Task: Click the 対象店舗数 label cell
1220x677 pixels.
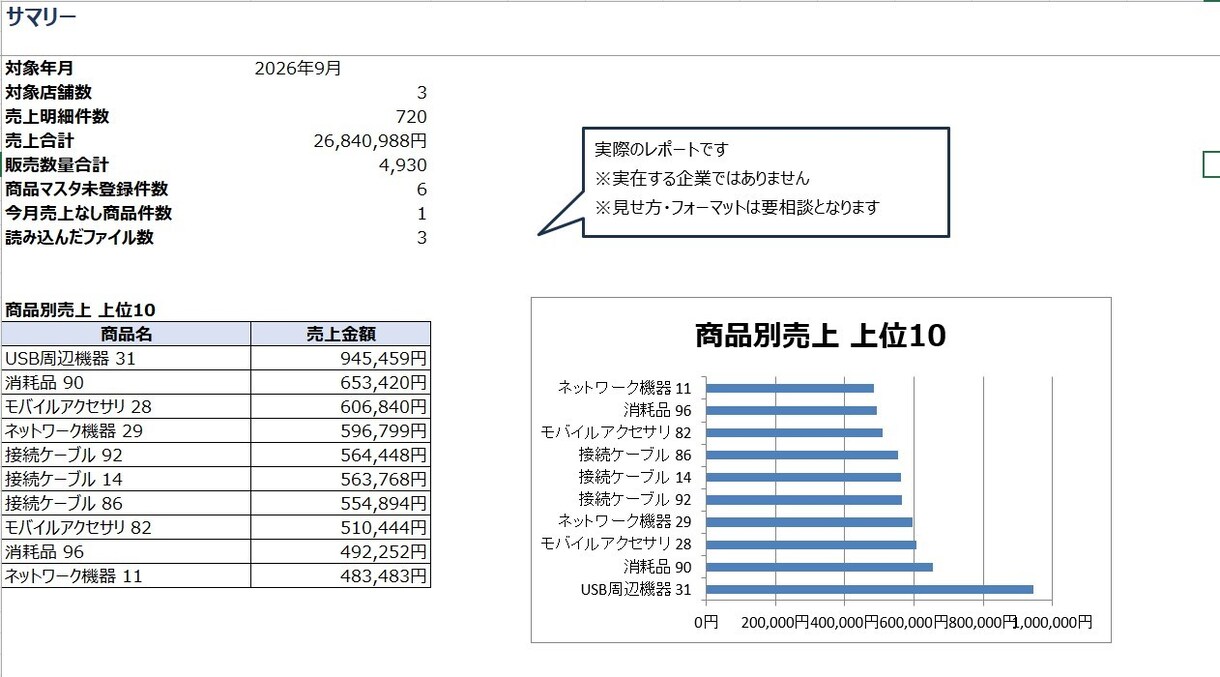Action: pos(48,92)
